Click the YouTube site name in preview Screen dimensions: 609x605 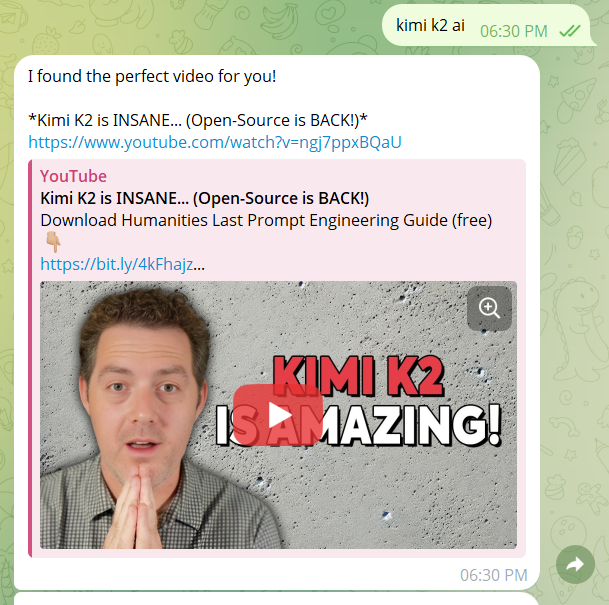pyautogui.click(x=73, y=176)
